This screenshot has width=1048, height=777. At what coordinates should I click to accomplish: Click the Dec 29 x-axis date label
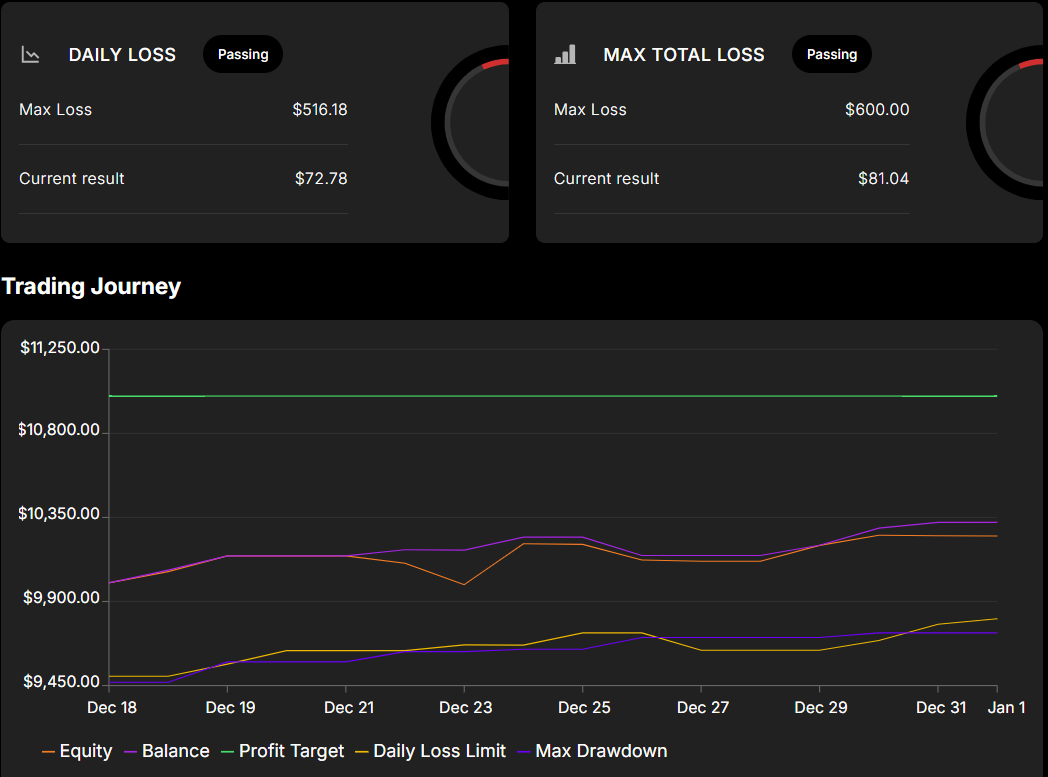click(x=821, y=708)
